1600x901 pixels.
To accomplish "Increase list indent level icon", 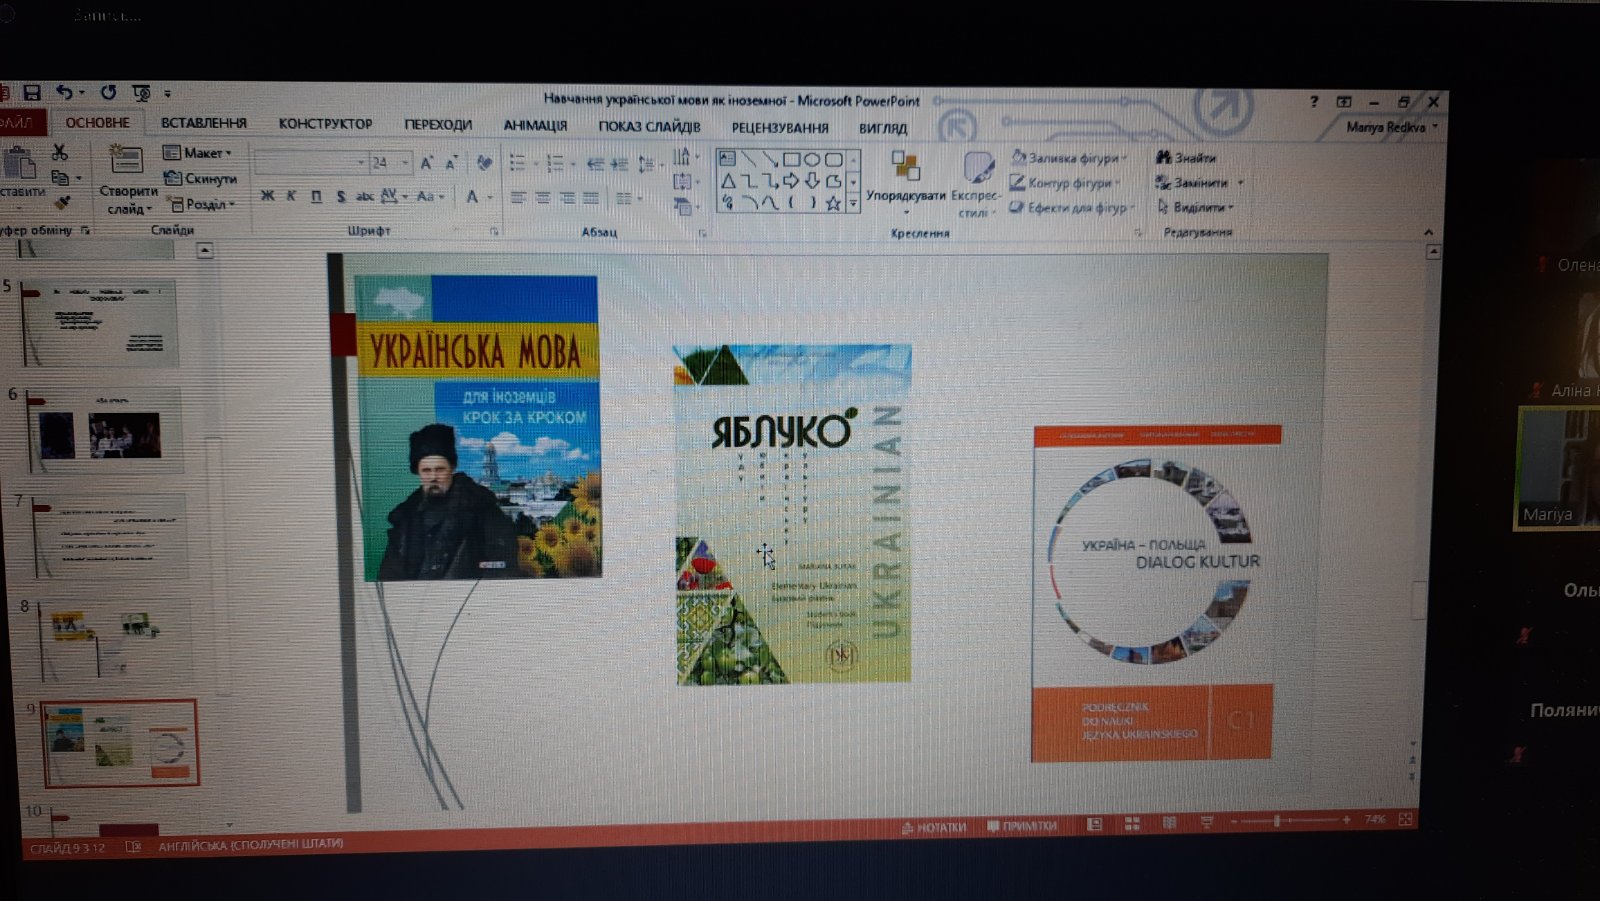I will (x=620, y=163).
